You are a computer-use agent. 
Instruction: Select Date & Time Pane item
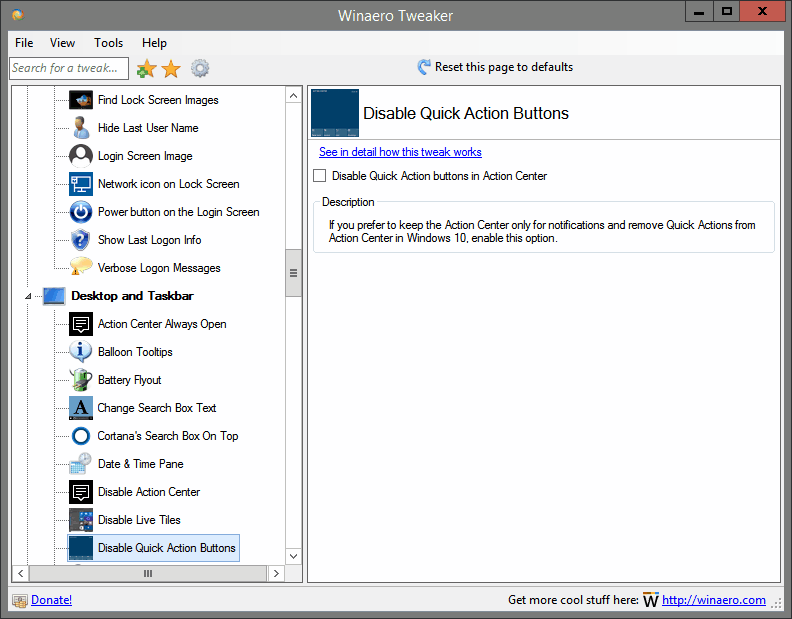140,464
